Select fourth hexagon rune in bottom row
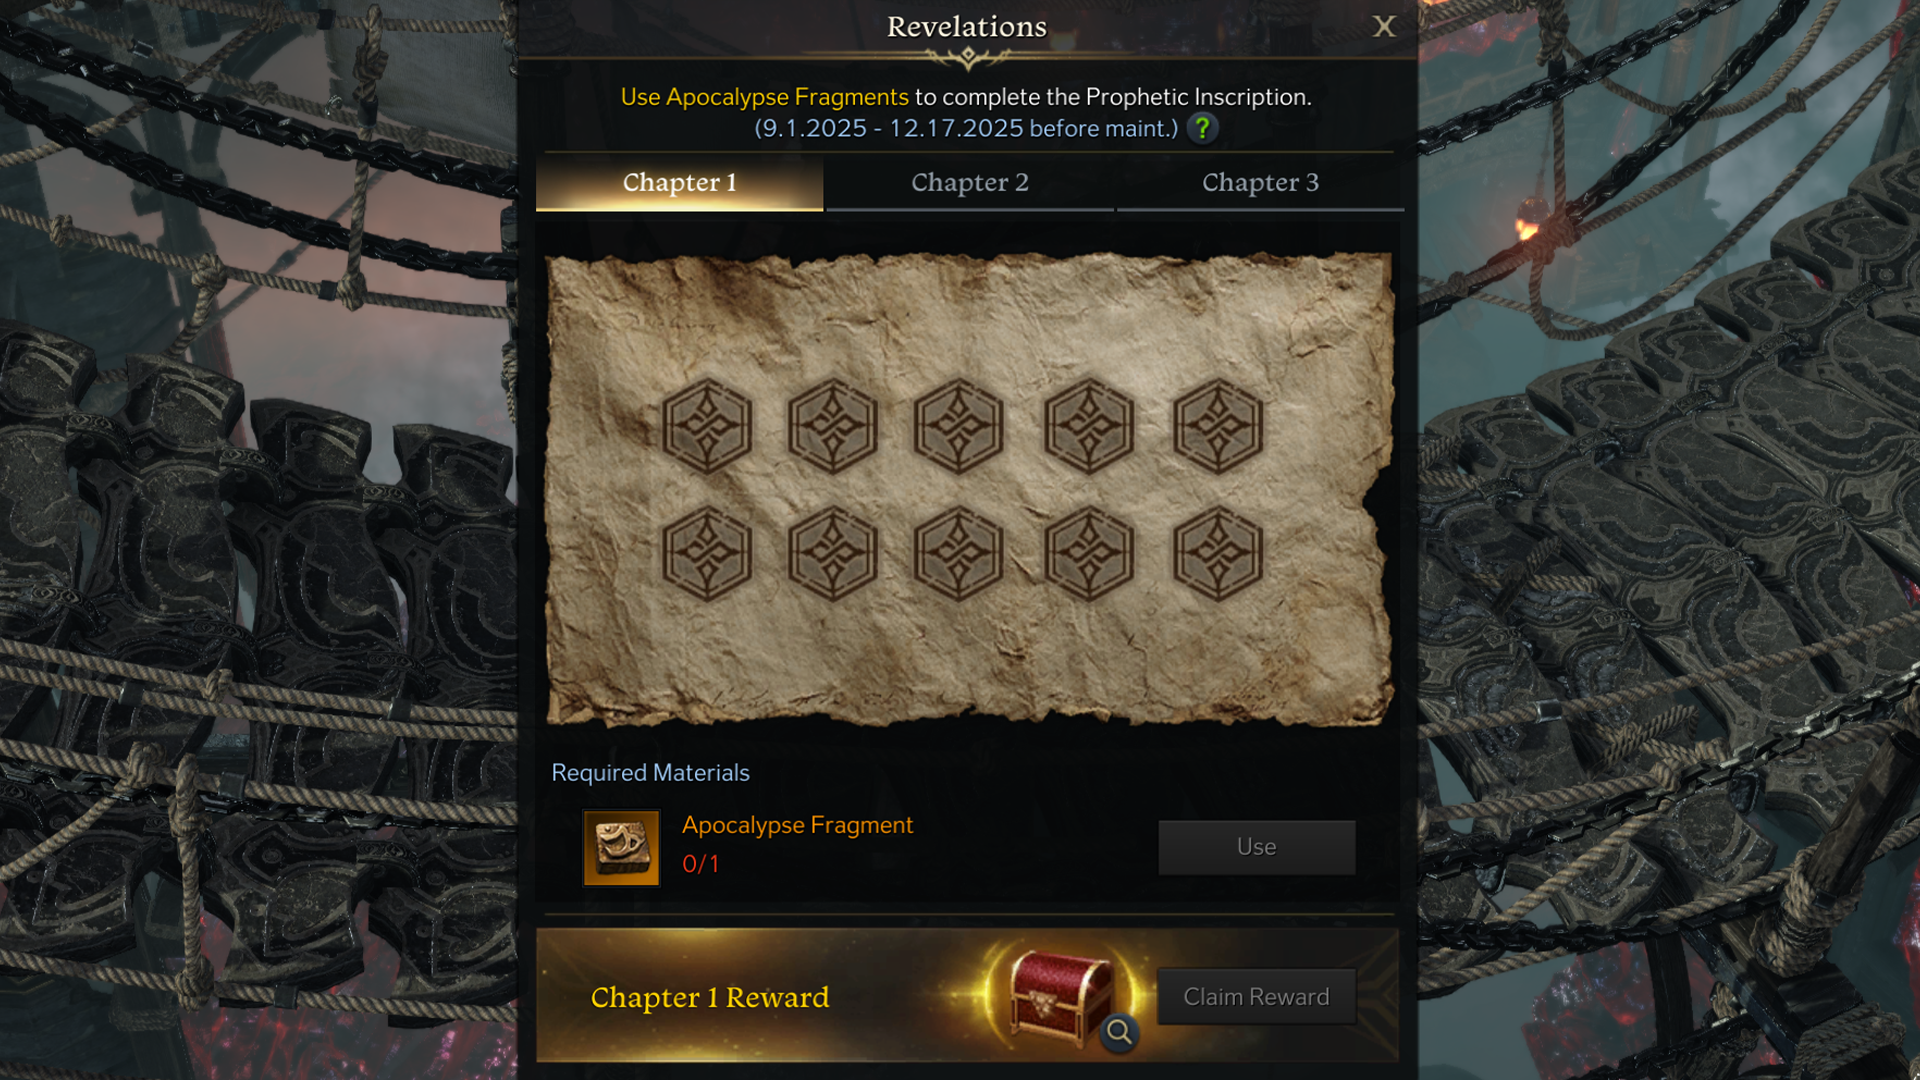This screenshot has height=1080, width=1920. click(1089, 553)
